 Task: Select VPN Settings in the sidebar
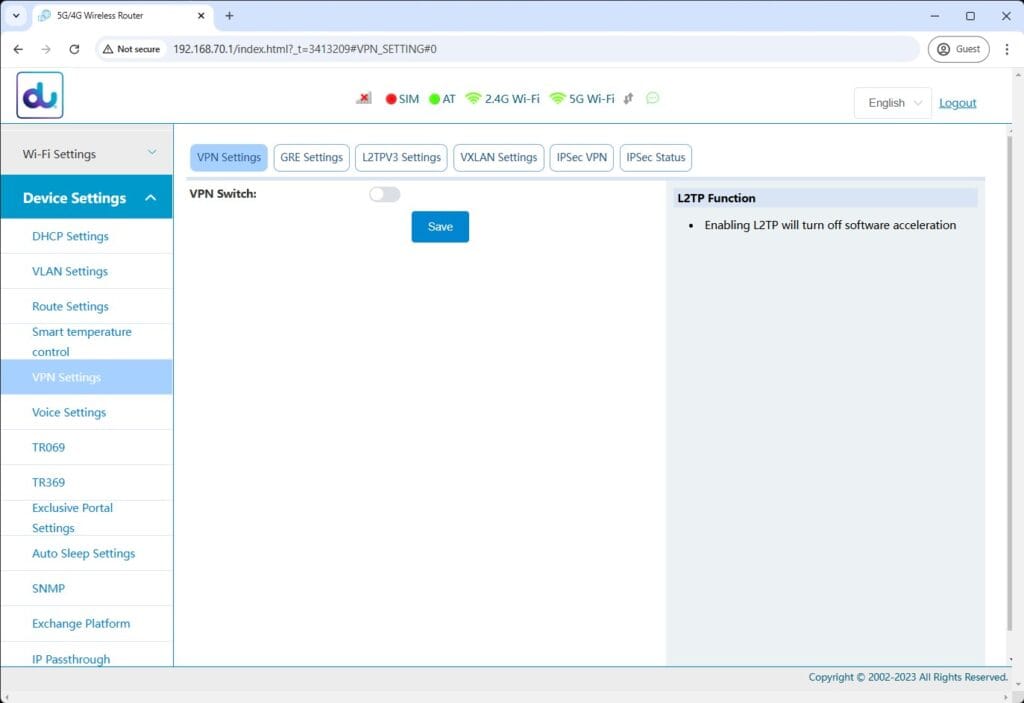tap(87, 377)
